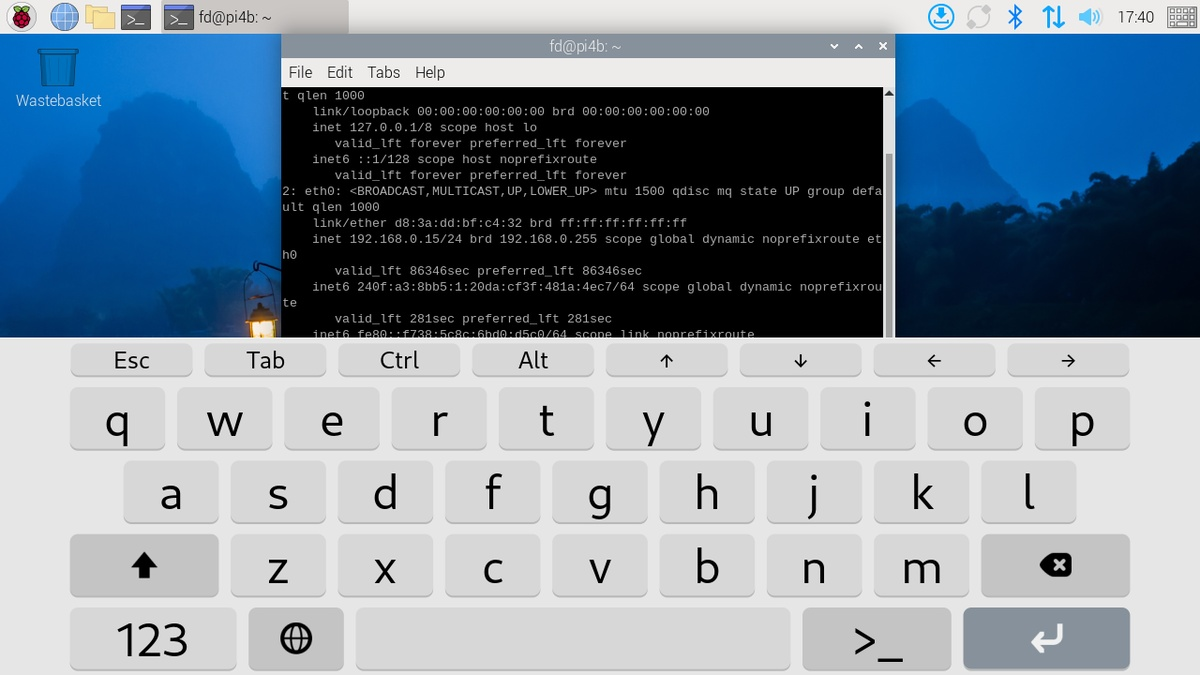This screenshot has width=1200, height=675.
Task: Tap the w key
Action: point(225,419)
